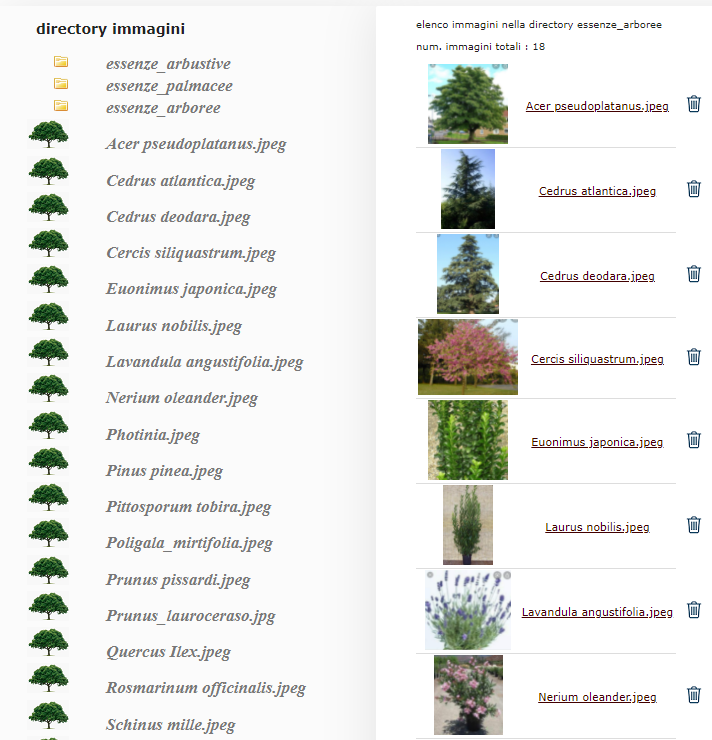Click tree icon beside Photinia.jpeg
The width and height of the screenshot is (712, 740).
(48, 425)
